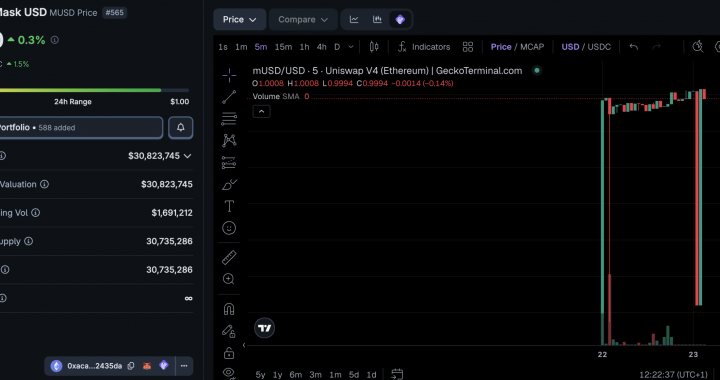Image resolution: width=720 pixels, height=380 pixels.
Task: Select the crosshair cursor tool
Action: point(229,75)
